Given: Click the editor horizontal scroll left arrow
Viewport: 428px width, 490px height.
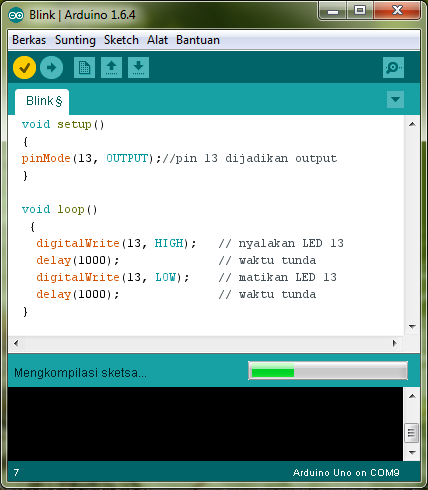Looking at the screenshot, I should pos(16,343).
